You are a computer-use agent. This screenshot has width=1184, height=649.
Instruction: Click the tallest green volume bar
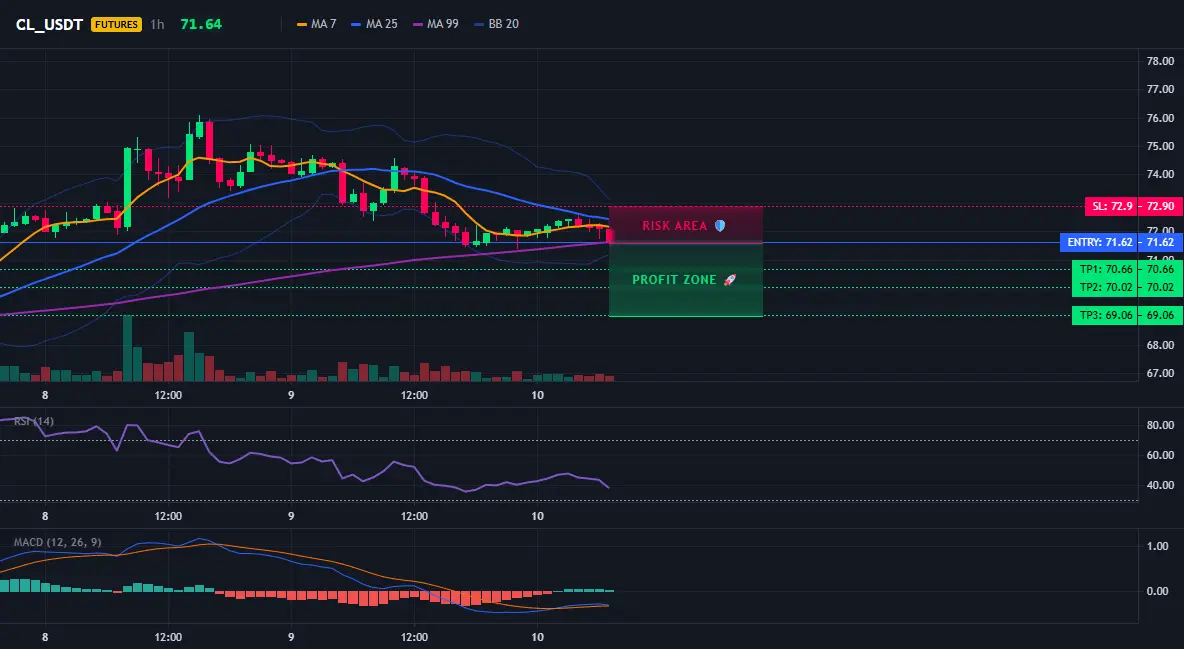[x=128, y=348]
